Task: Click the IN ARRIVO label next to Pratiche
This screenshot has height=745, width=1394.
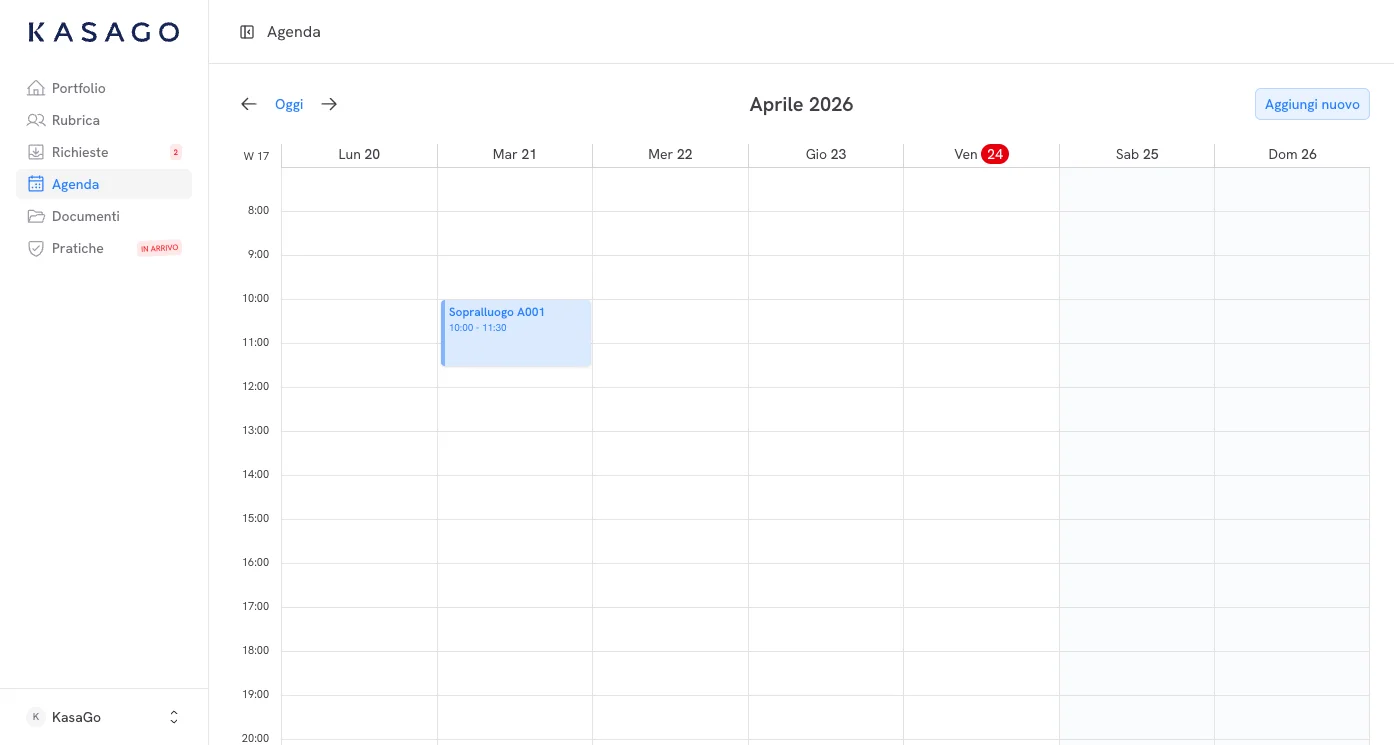Action: coord(160,248)
